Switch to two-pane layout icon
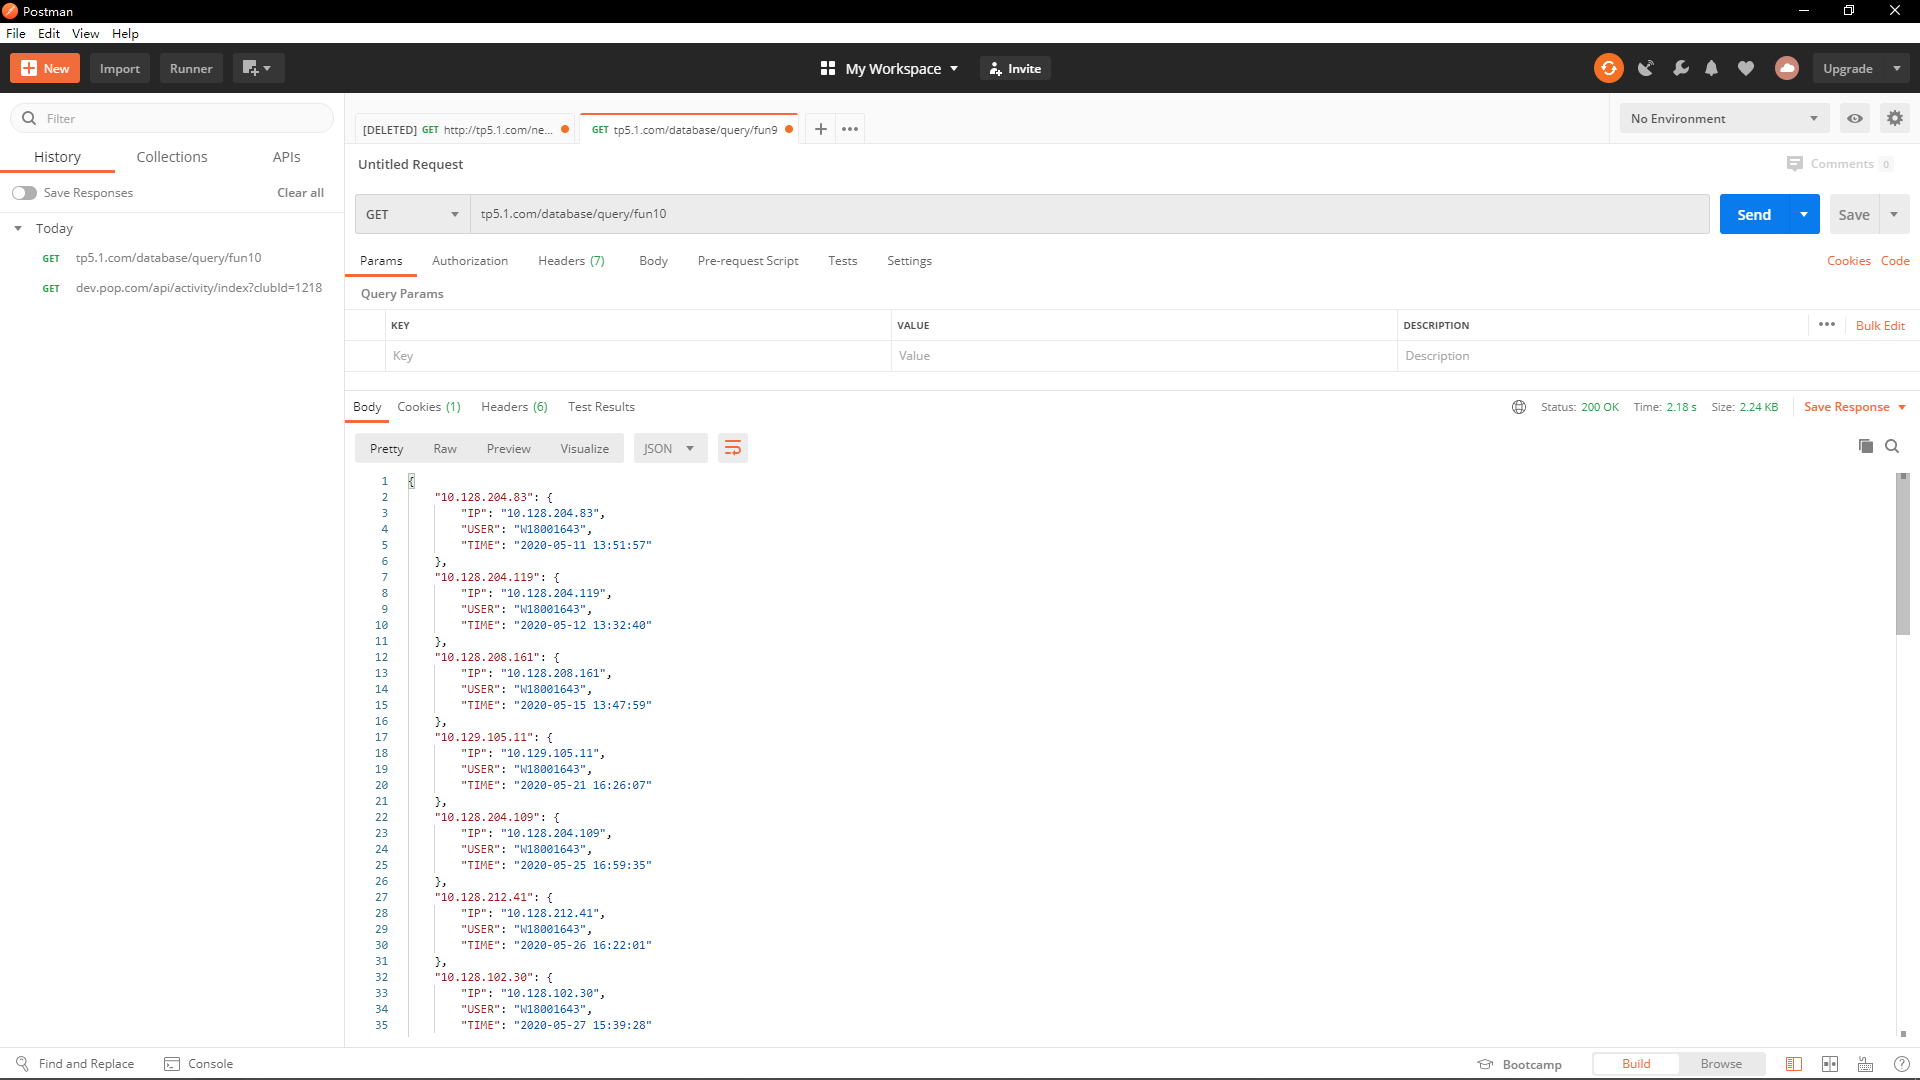1920x1080 pixels. point(1830,1064)
